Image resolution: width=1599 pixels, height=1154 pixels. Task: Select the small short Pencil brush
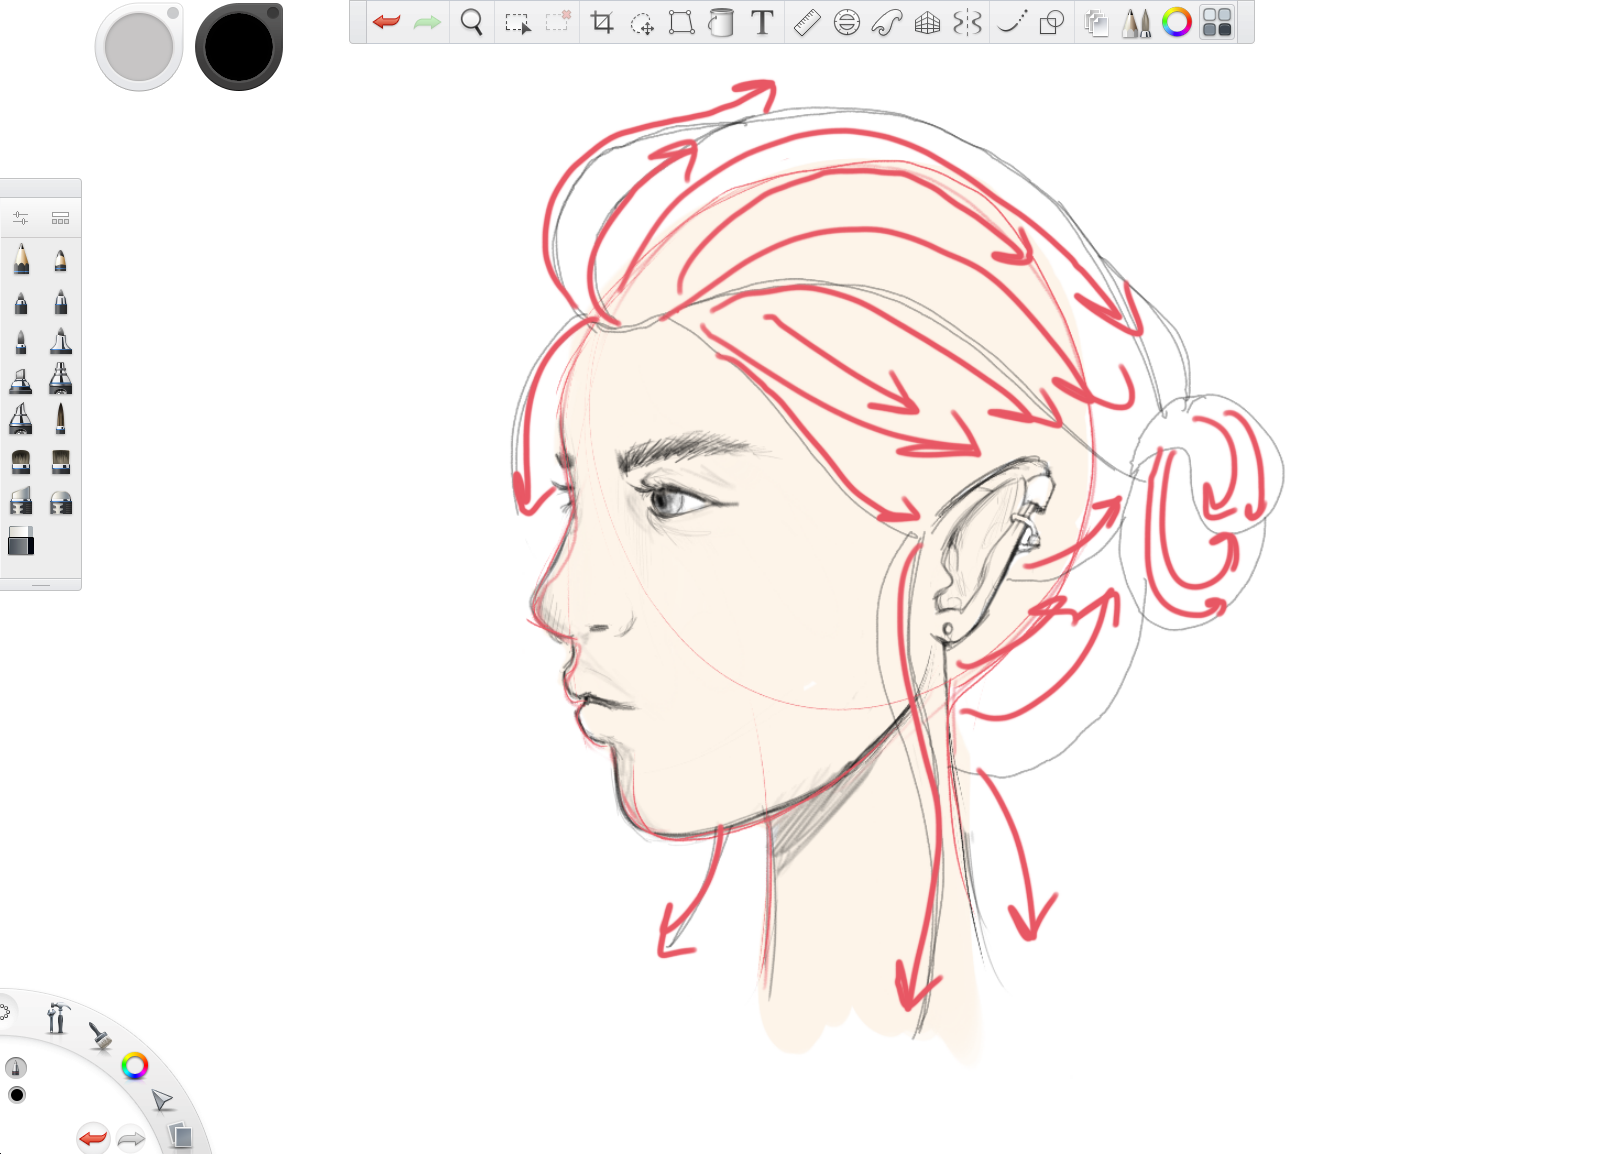click(60, 261)
